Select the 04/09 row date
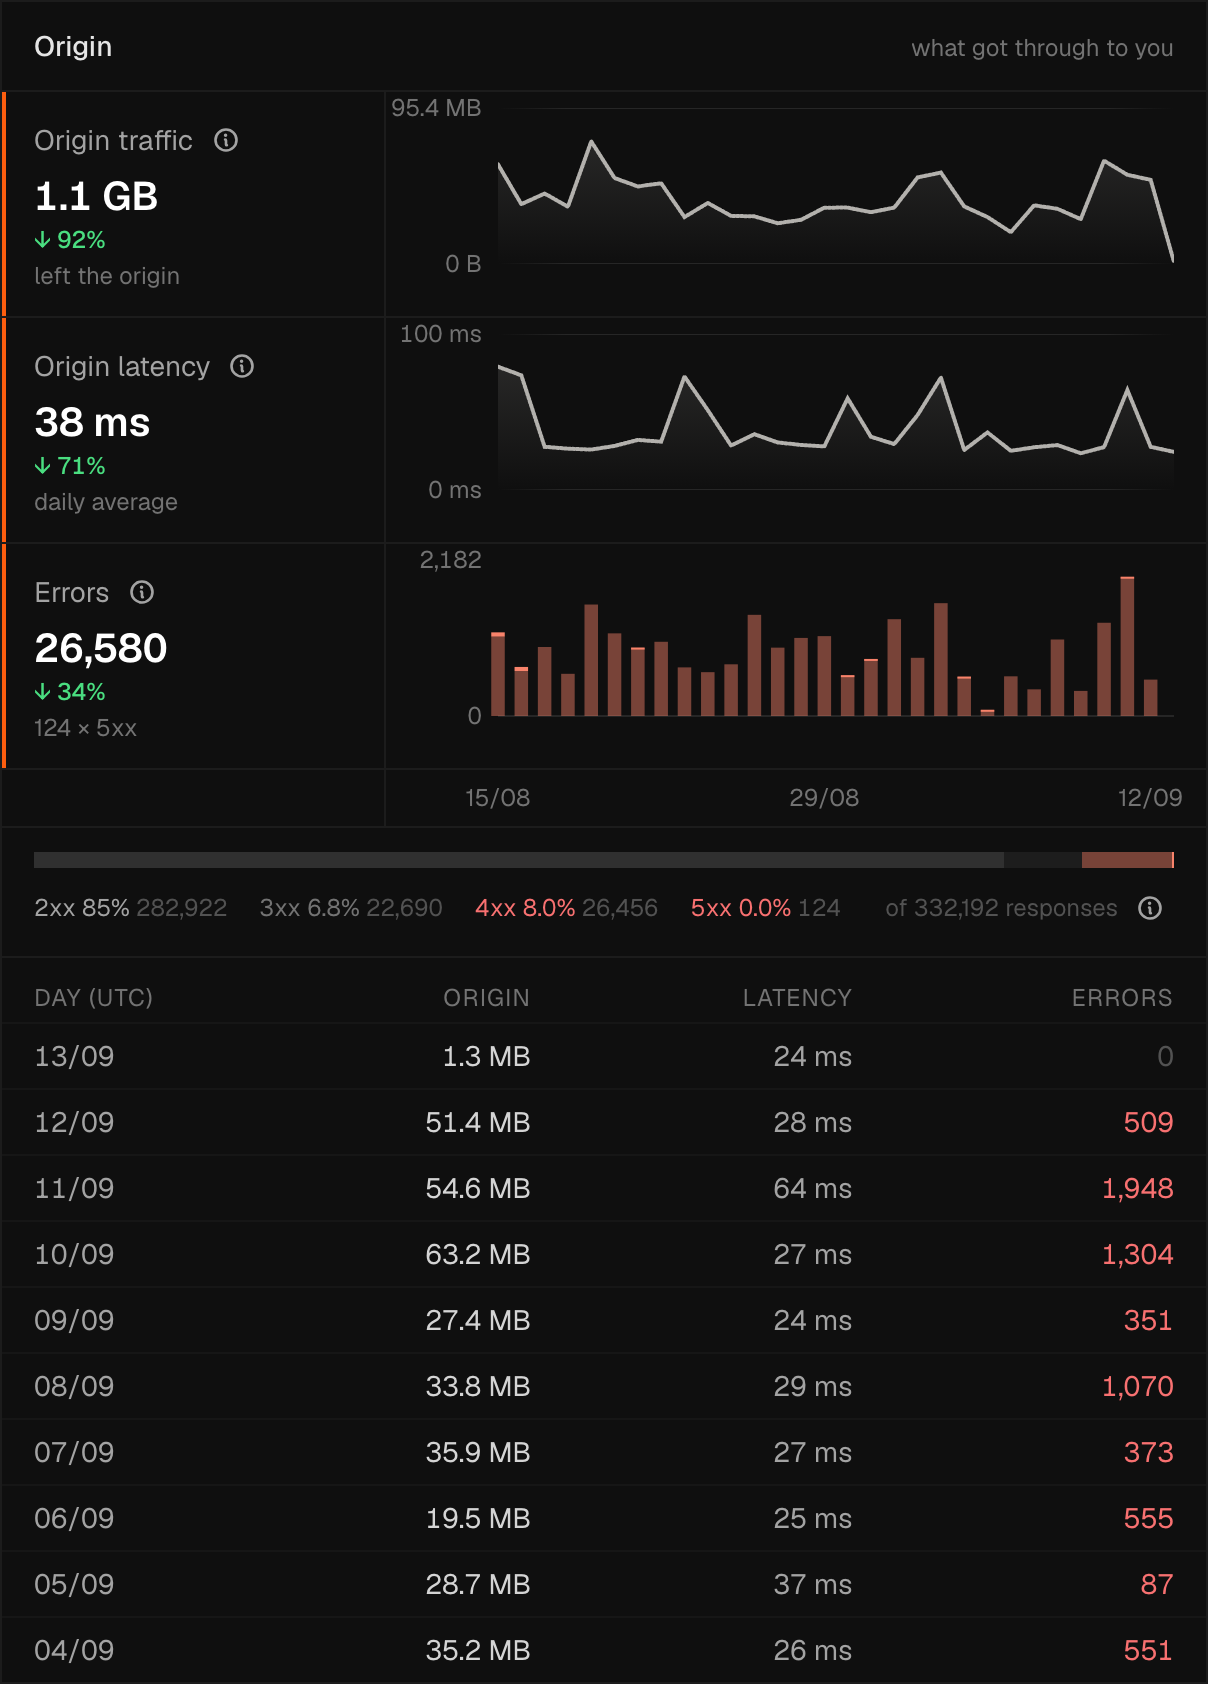Image resolution: width=1208 pixels, height=1684 pixels. (74, 1650)
